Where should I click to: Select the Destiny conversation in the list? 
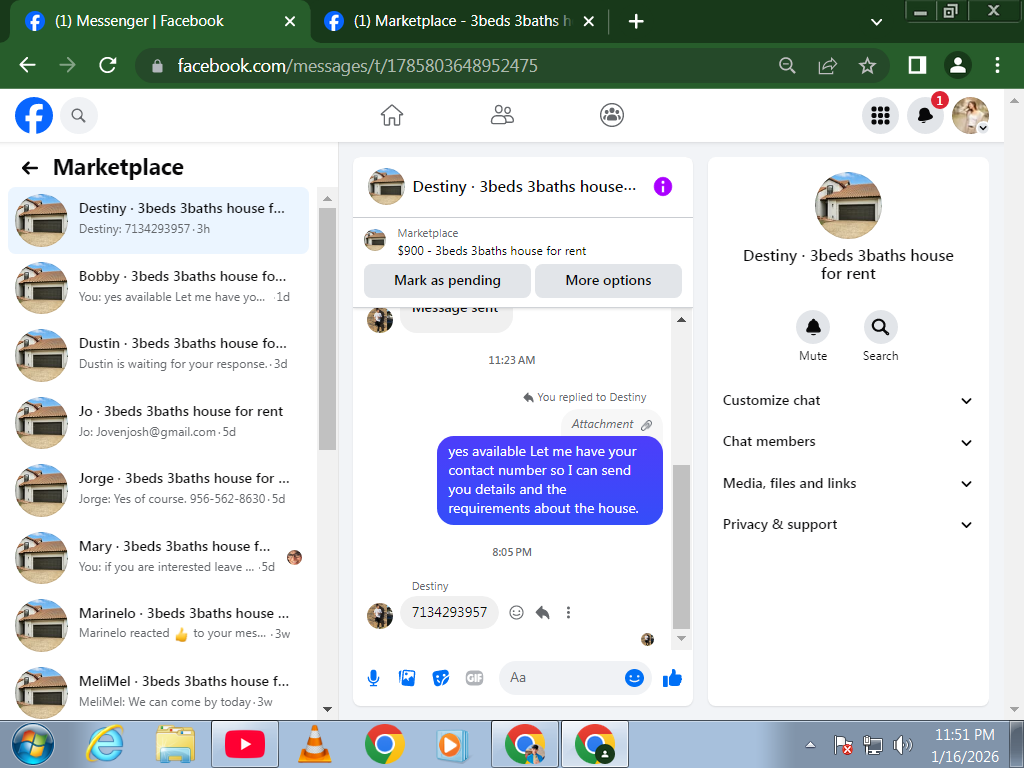[158, 220]
